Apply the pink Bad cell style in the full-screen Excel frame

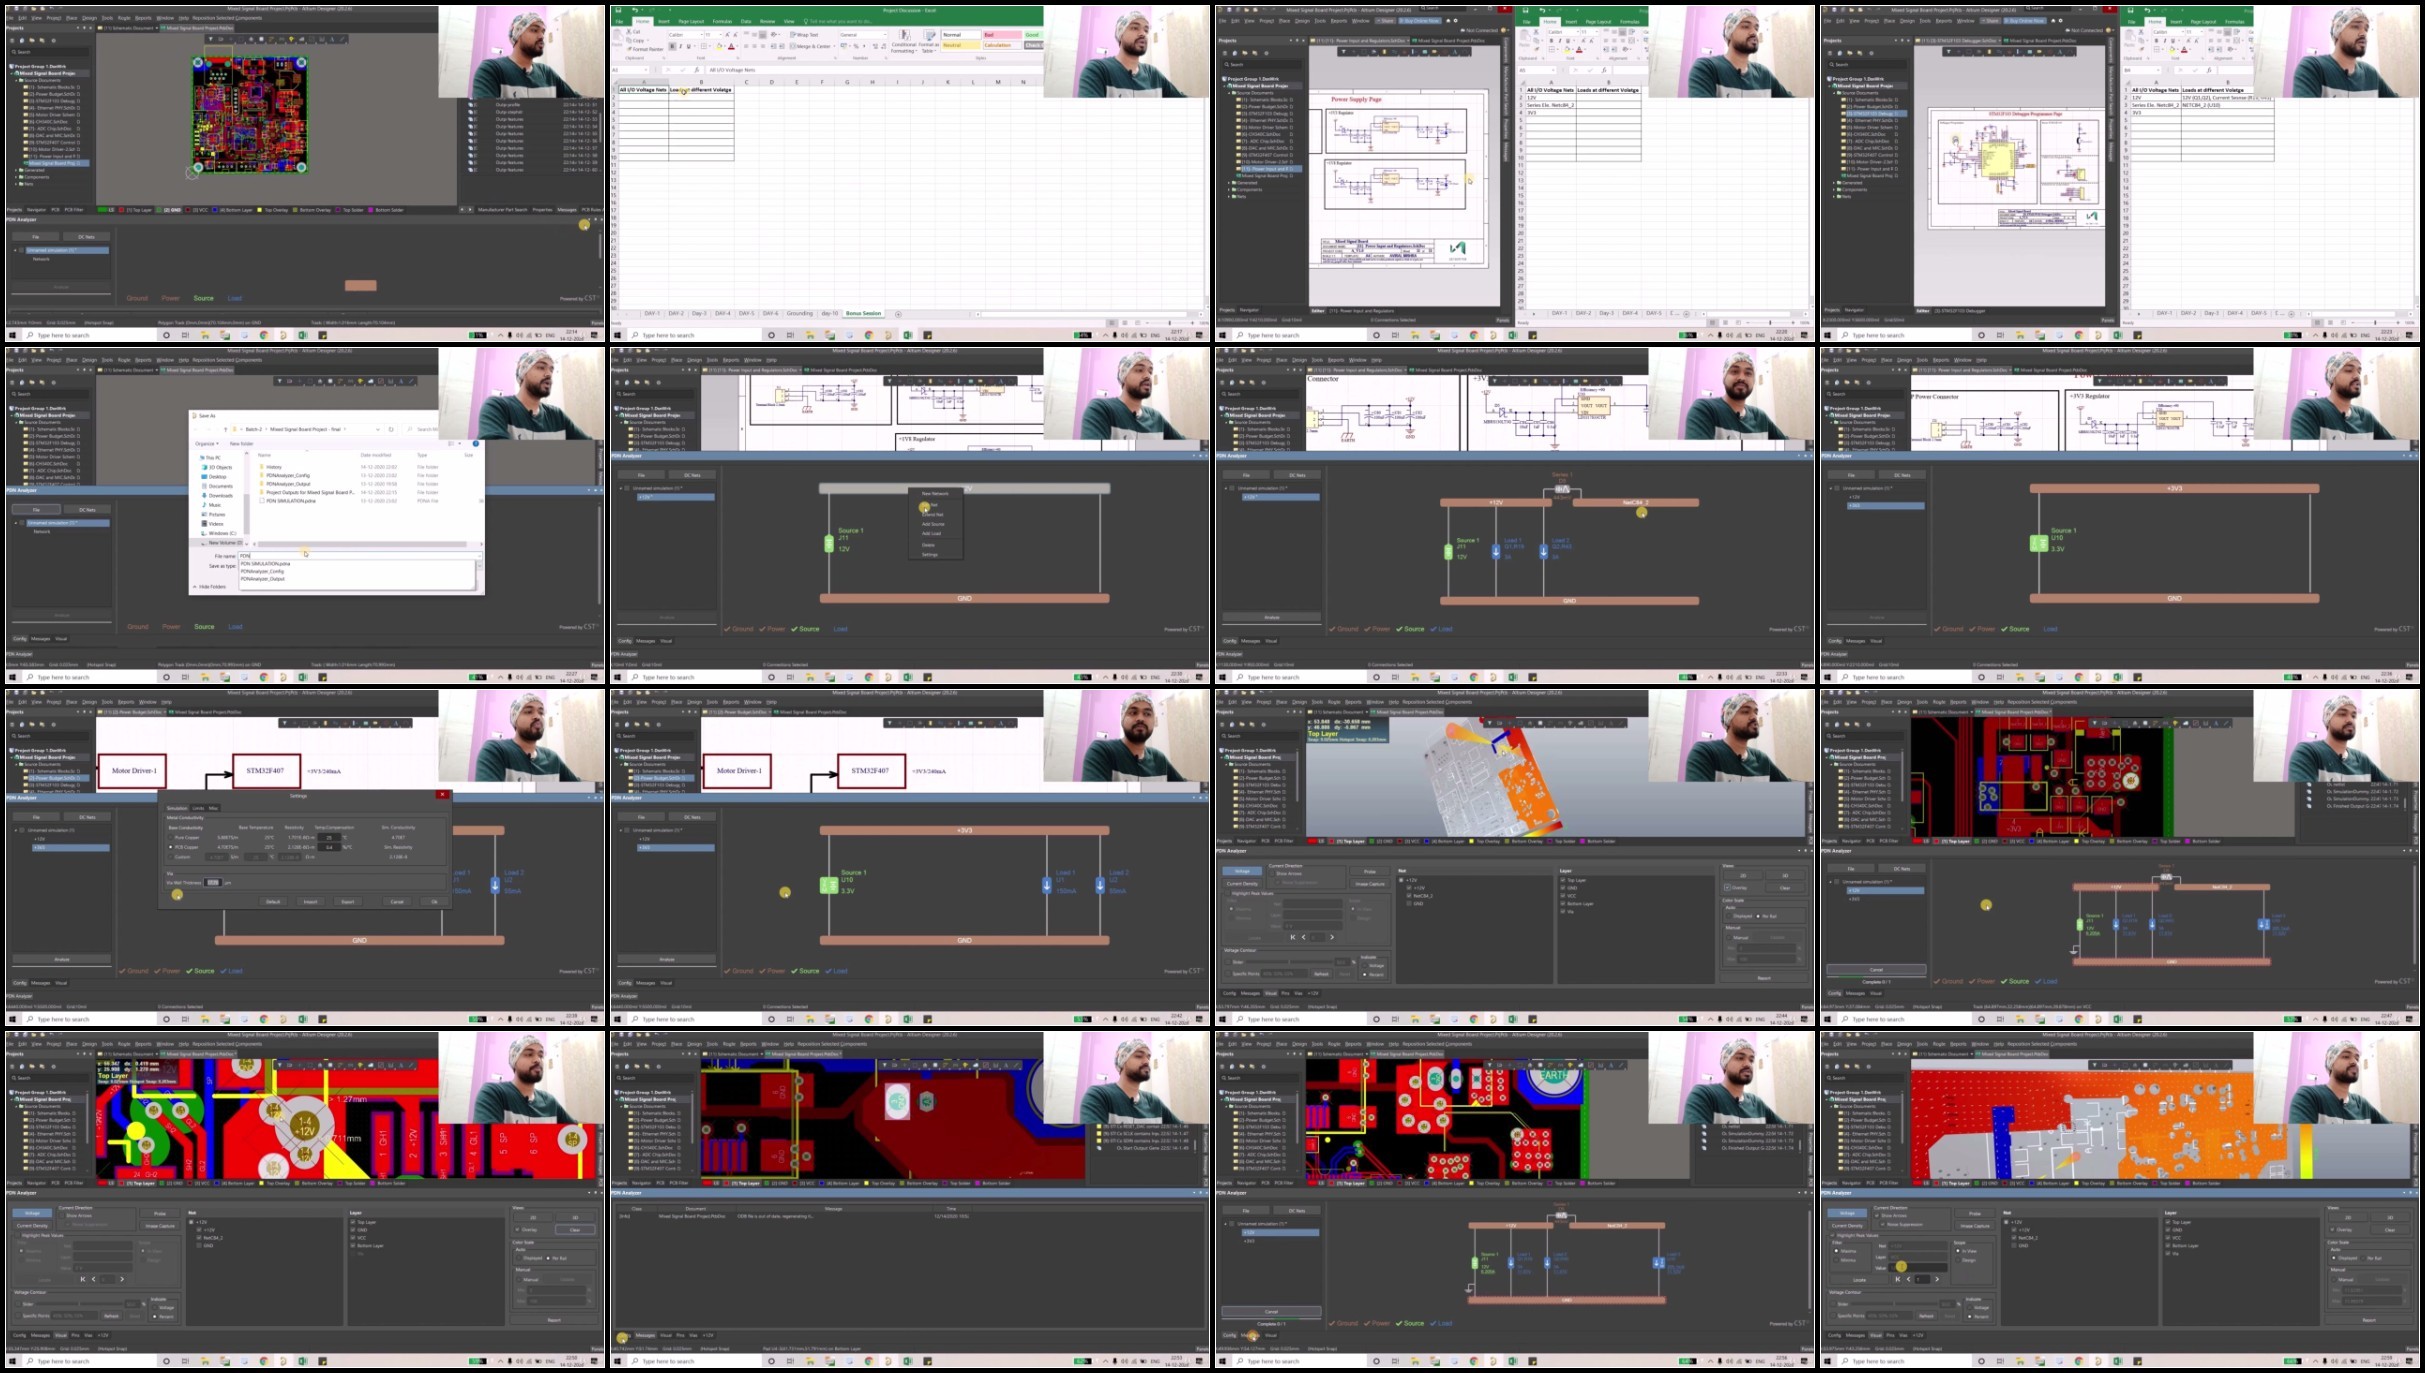click(x=1002, y=35)
